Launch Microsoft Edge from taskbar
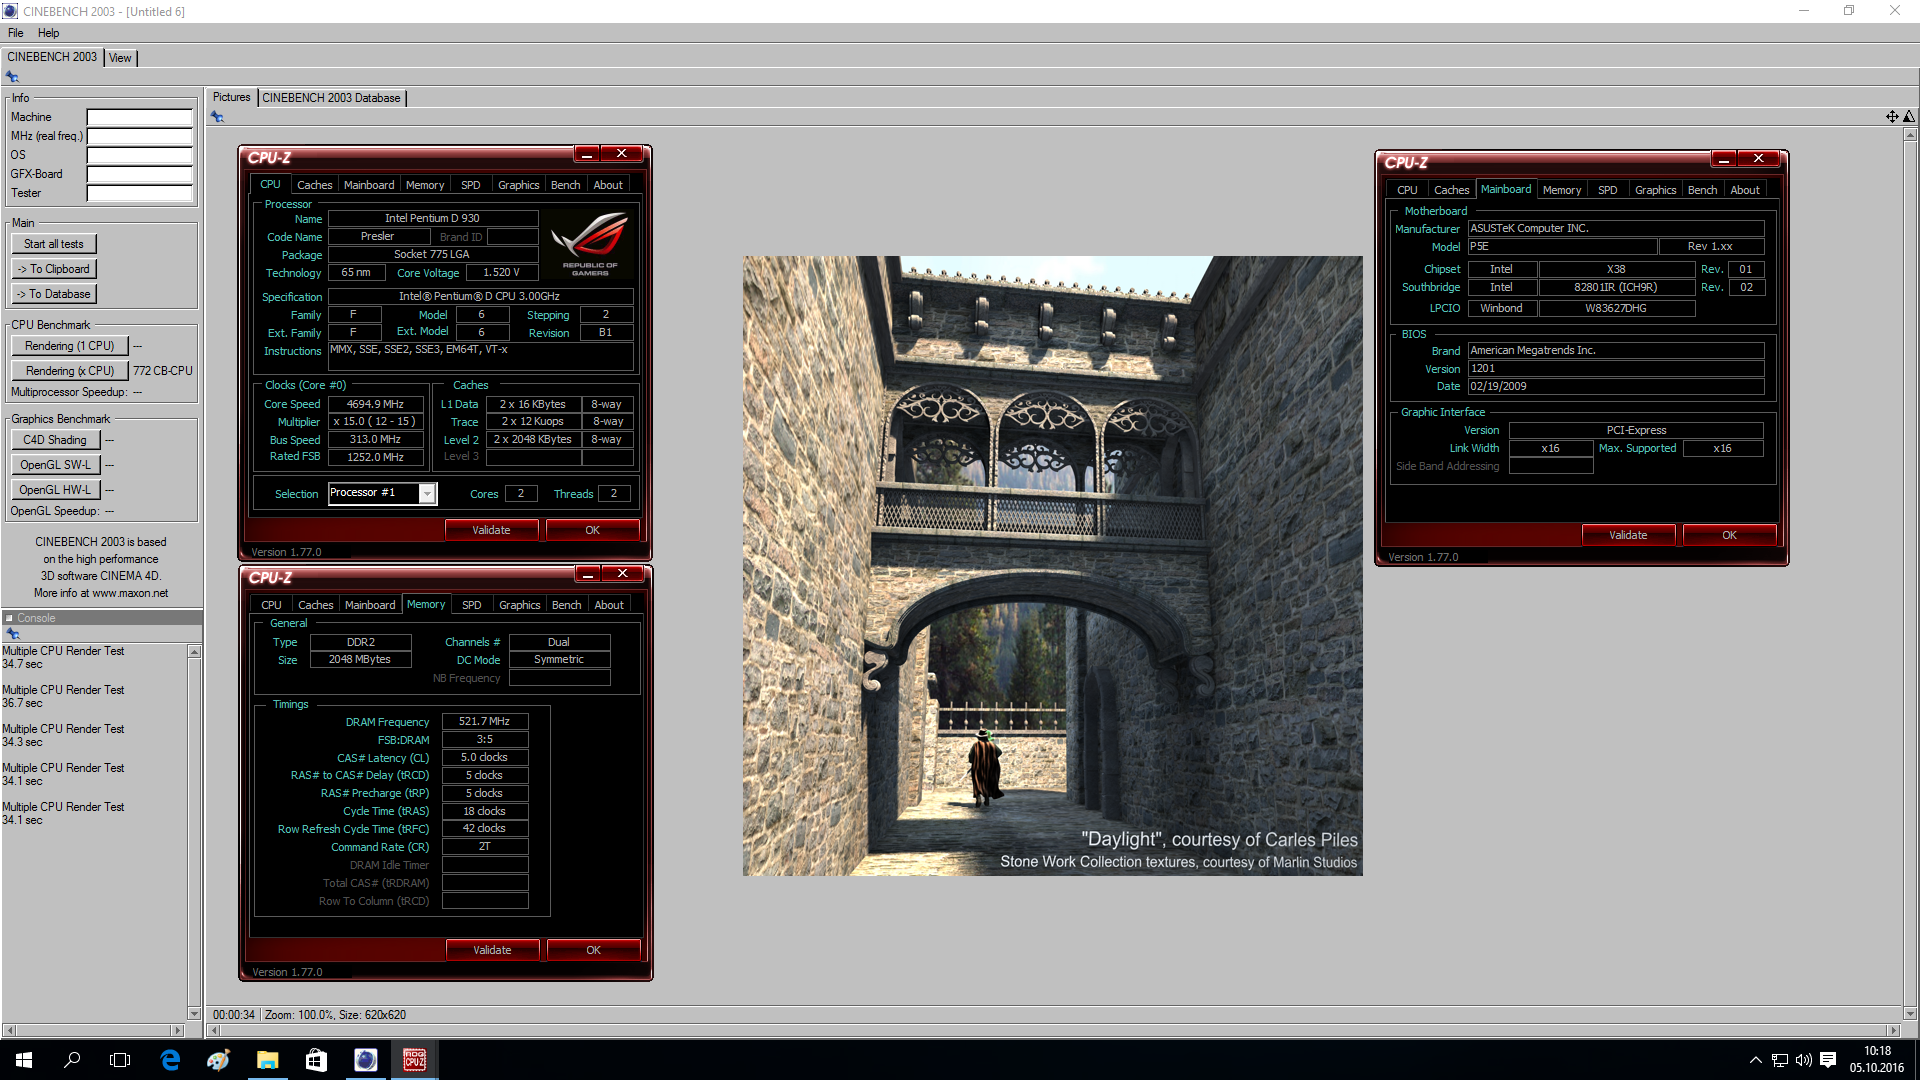1920x1080 pixels. coord(170,1060)
